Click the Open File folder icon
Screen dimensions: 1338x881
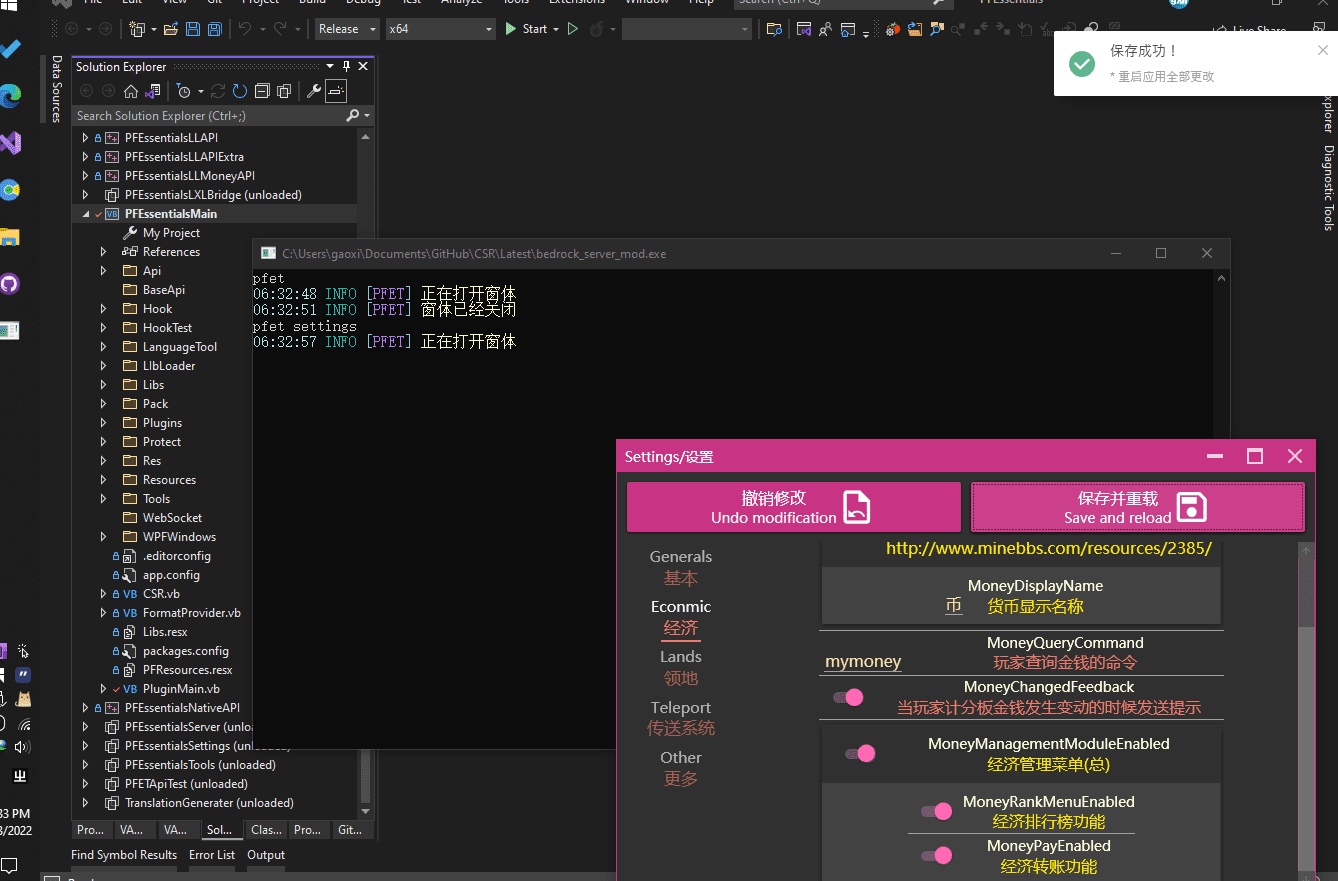170,29
